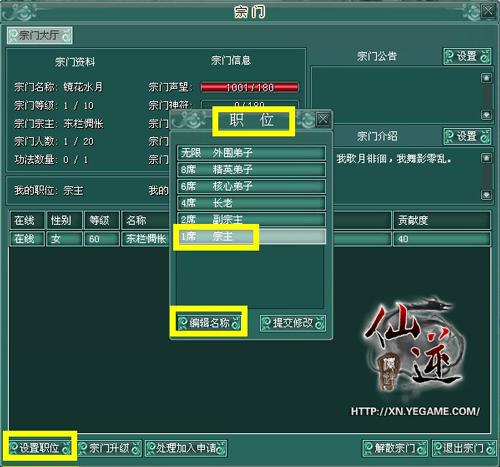Sort members by 贡献度 column header
Image resolution: width=500 pixels, height=467 pixels.
(442, 220)
